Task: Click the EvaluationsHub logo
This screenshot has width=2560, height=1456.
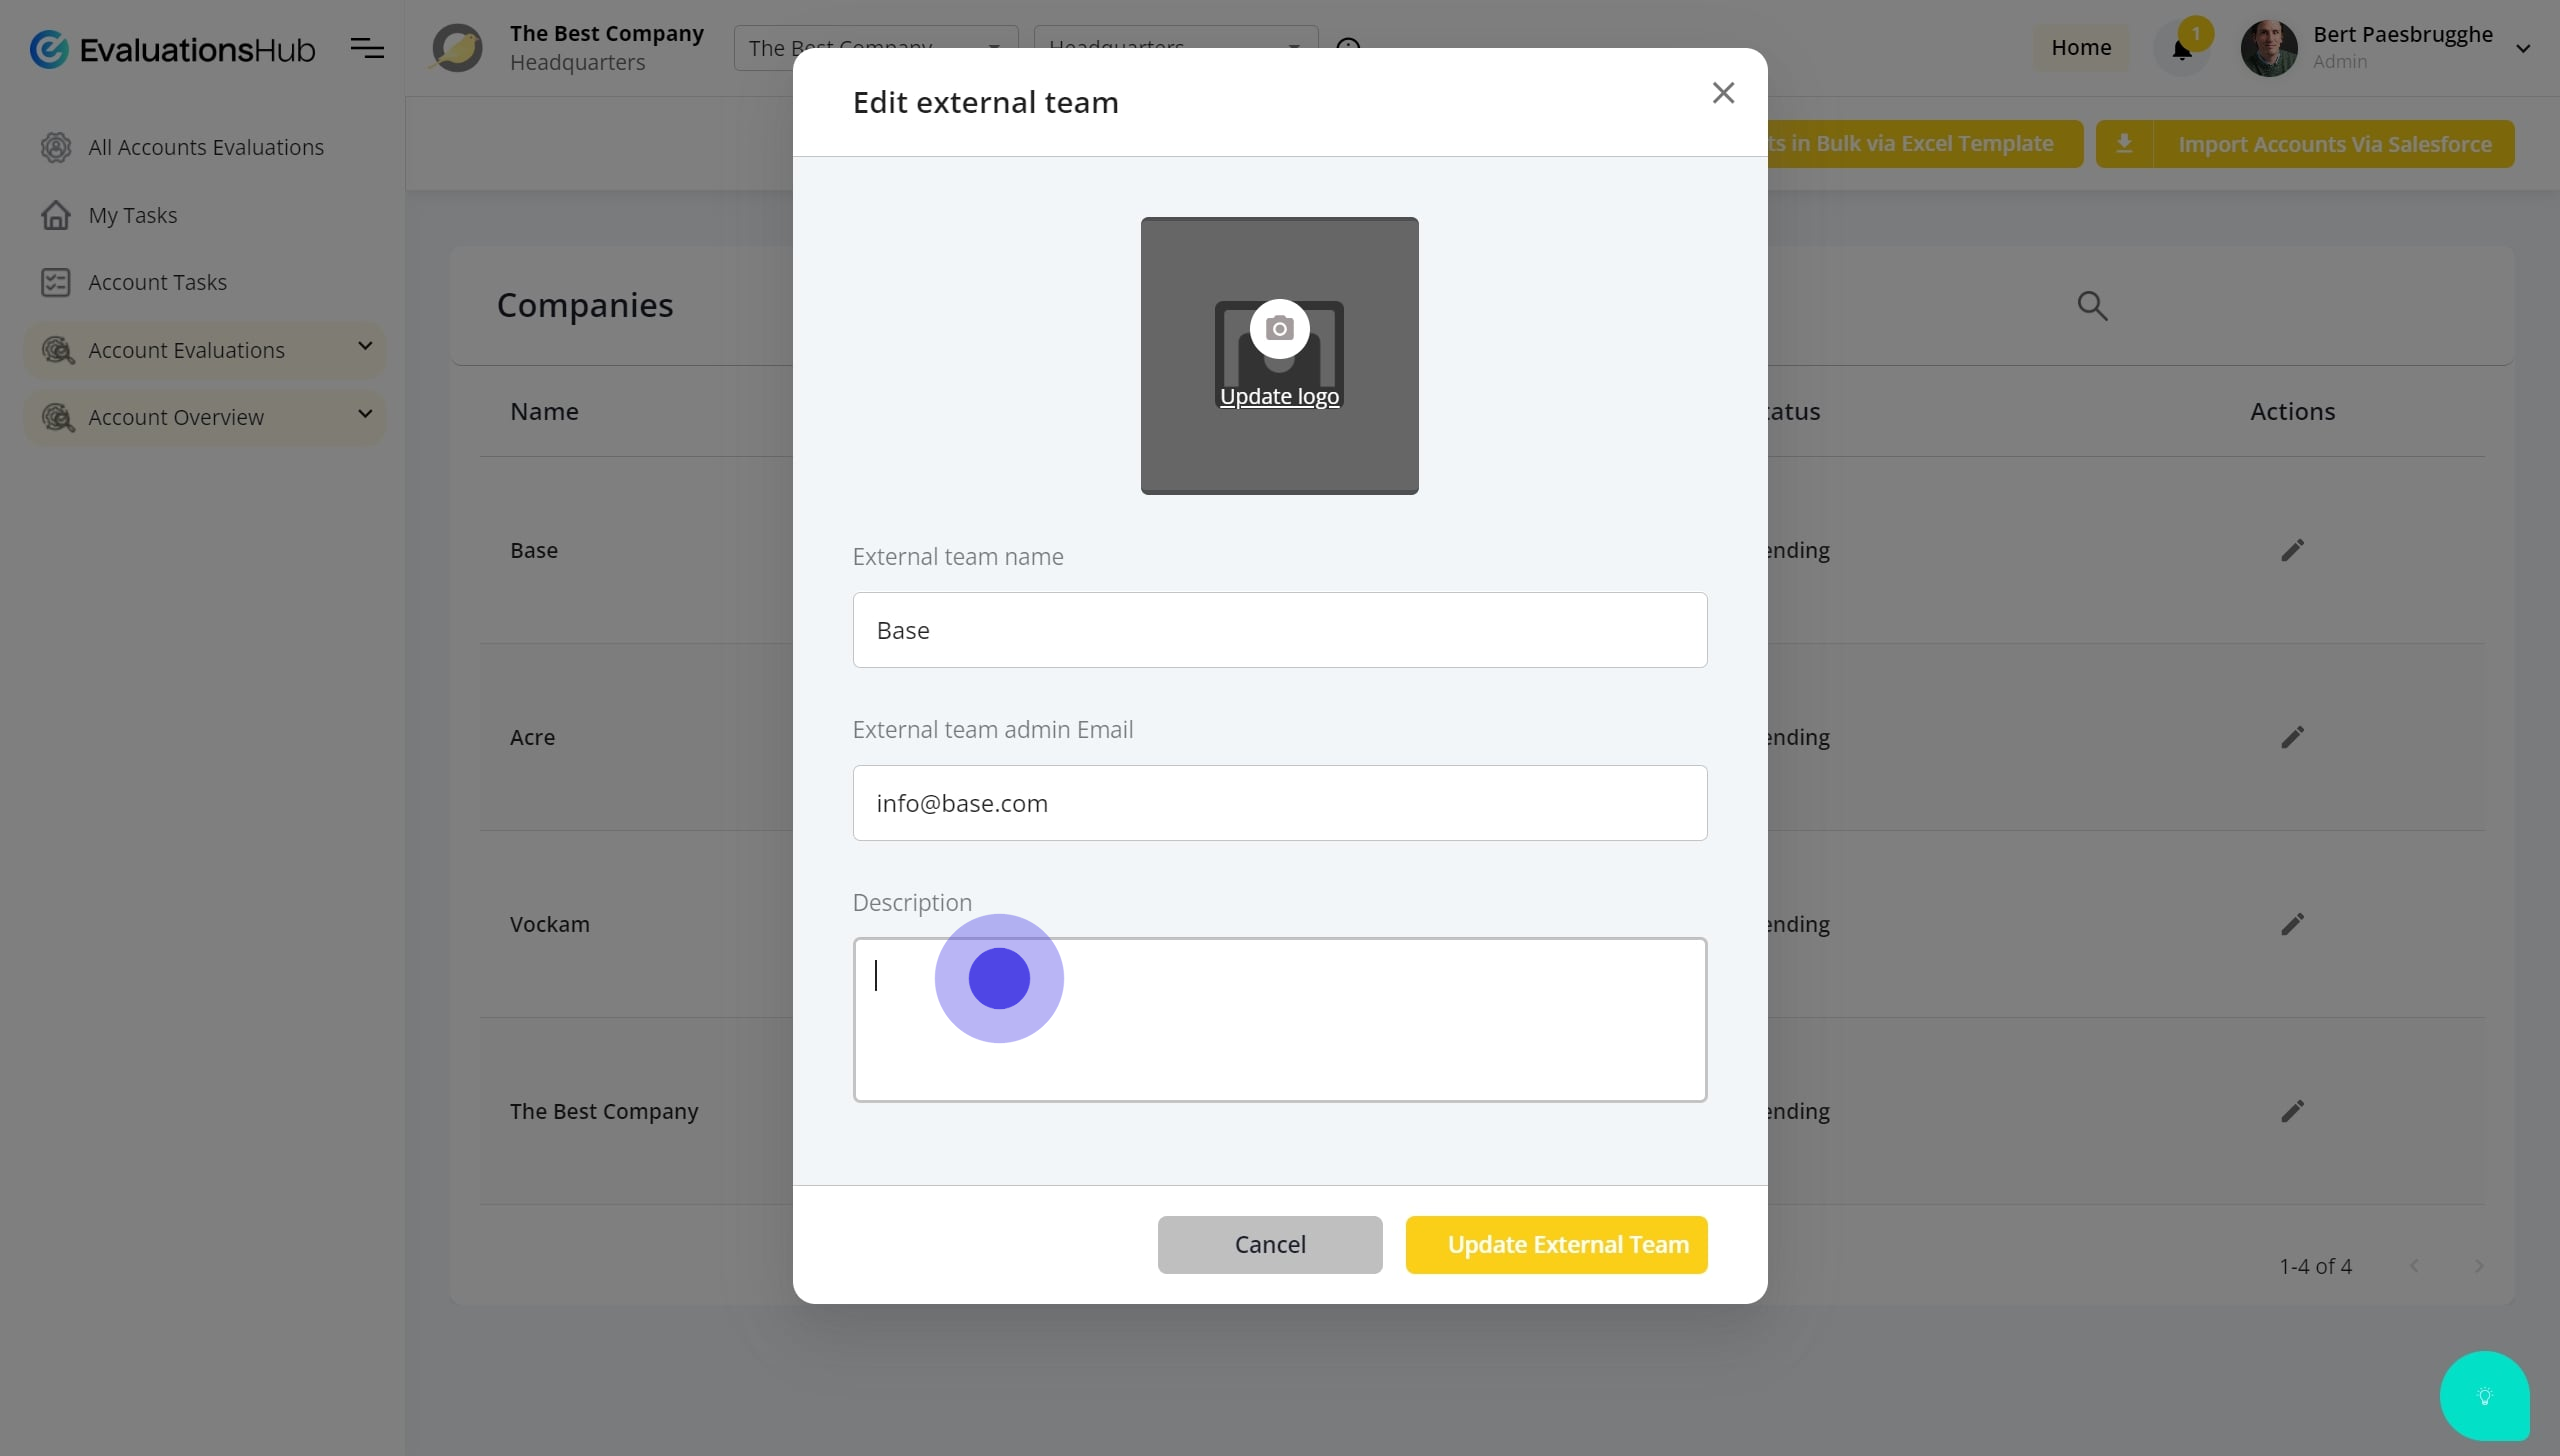Action: click(172, 49)
